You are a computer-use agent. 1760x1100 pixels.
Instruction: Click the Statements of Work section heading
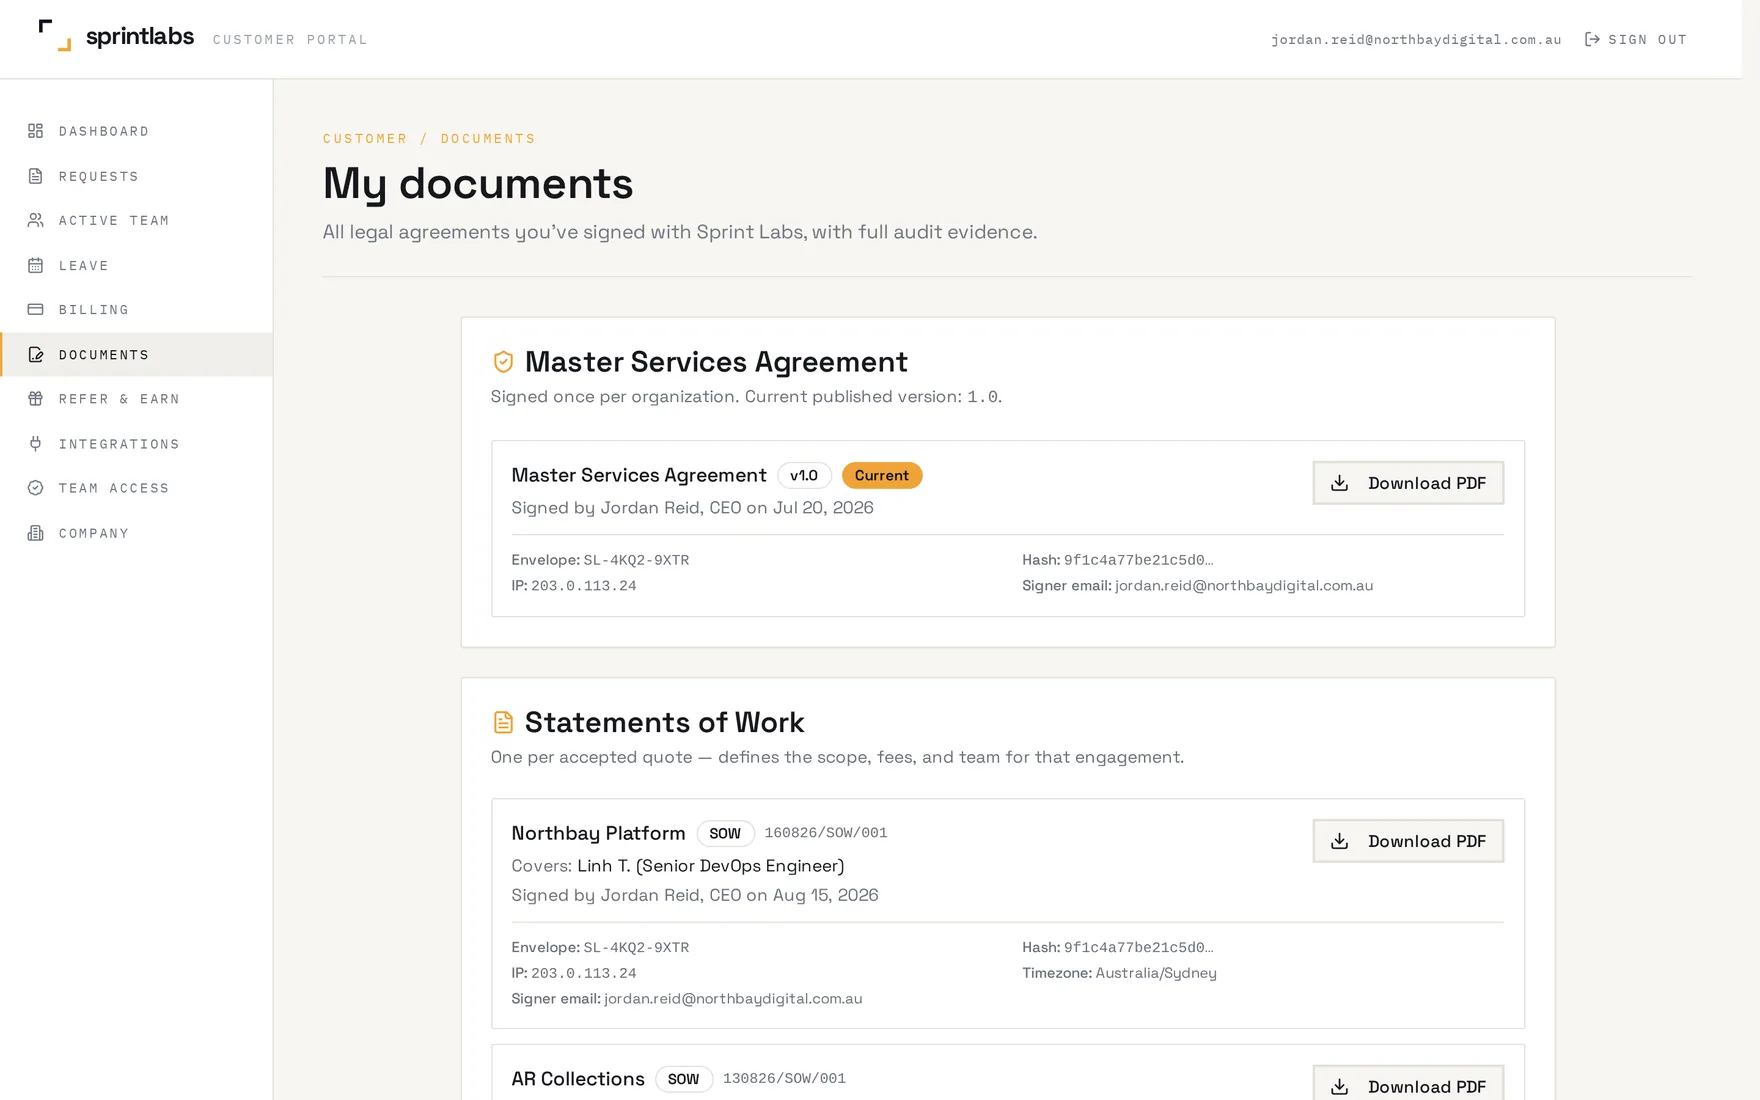click(664, 722)
